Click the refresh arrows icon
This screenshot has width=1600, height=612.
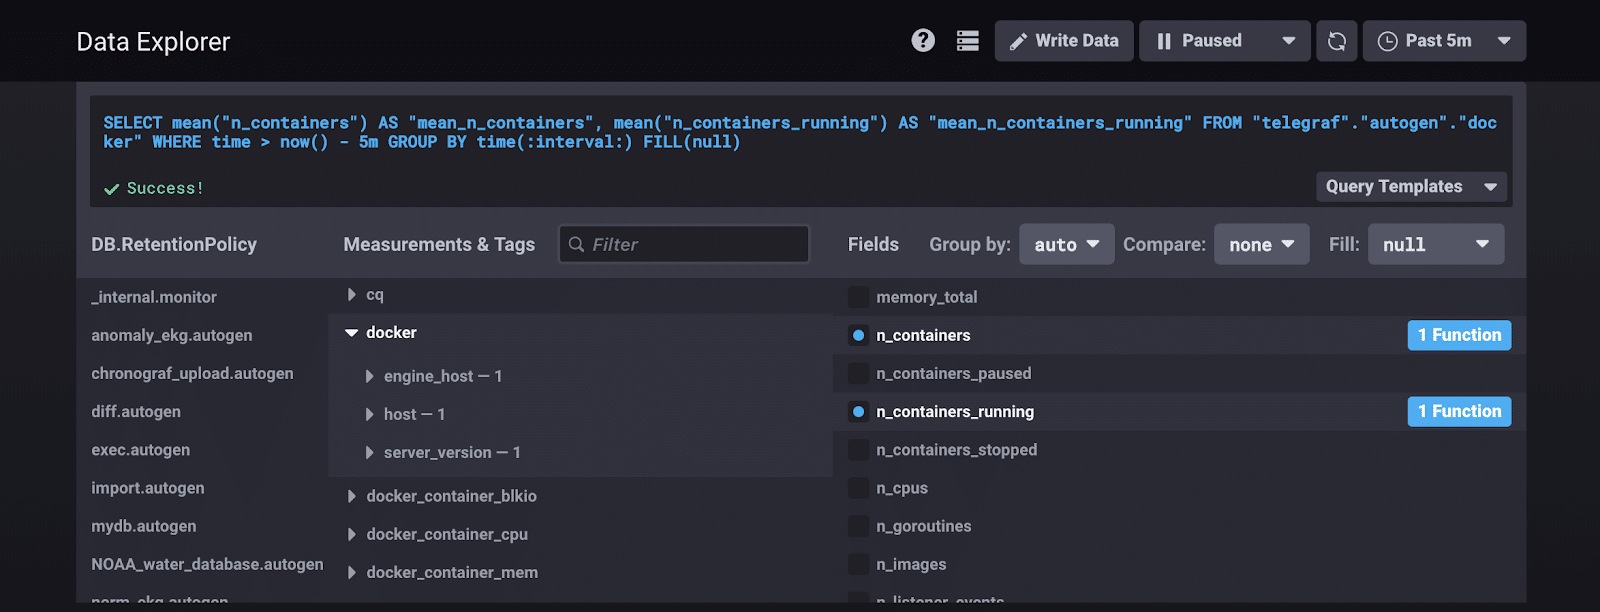(1336, 41)
